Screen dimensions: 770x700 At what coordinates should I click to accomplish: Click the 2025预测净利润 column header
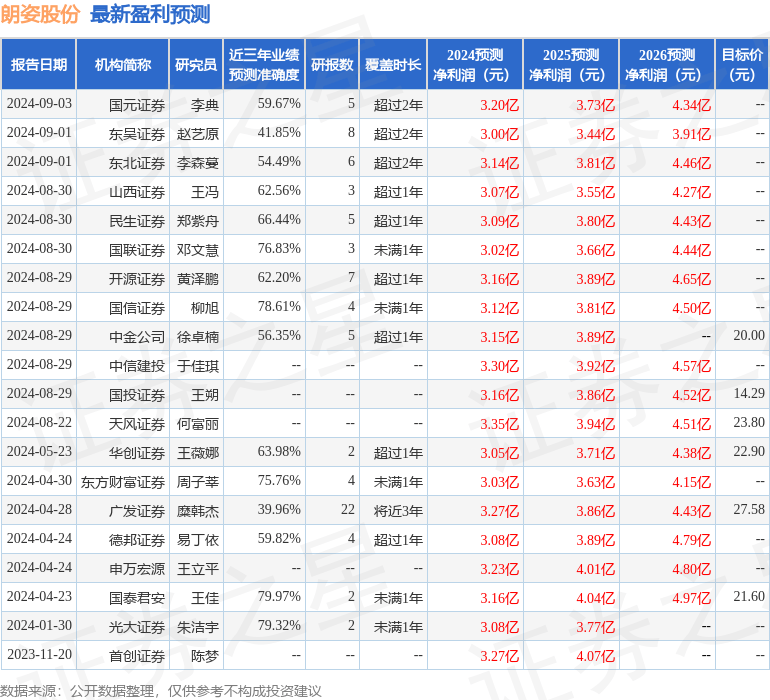[x=571, y=64]
